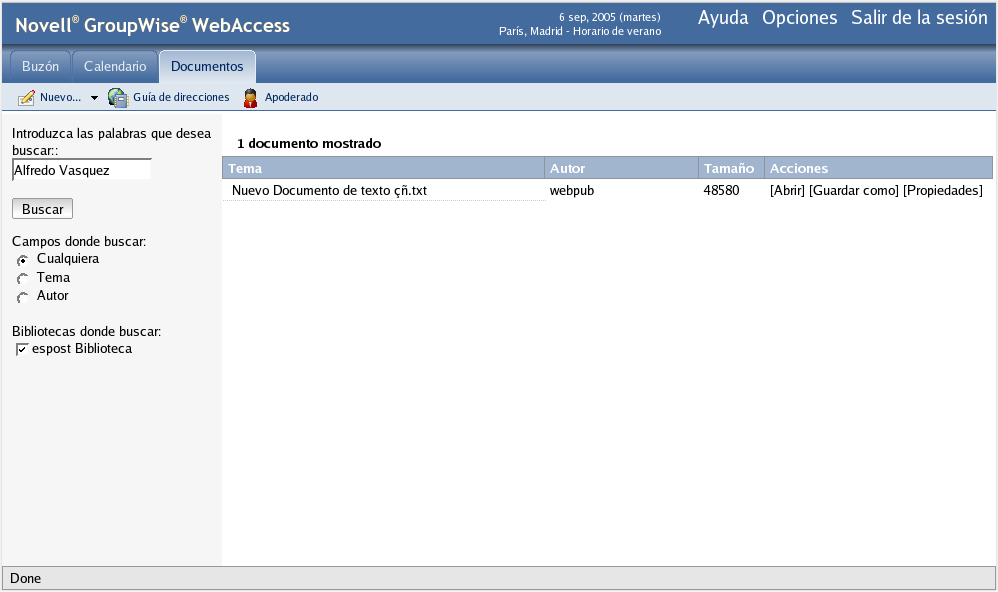Click the Apoderado proxy user icon

coord(249,97)
